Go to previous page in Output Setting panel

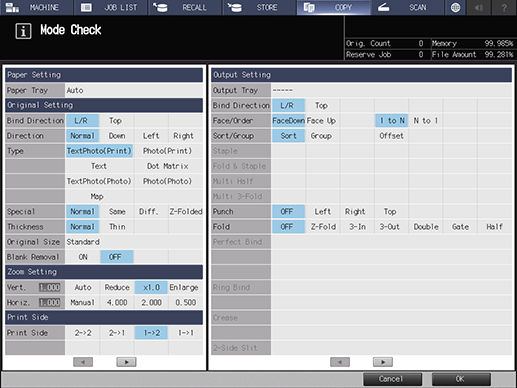(340, 362)
